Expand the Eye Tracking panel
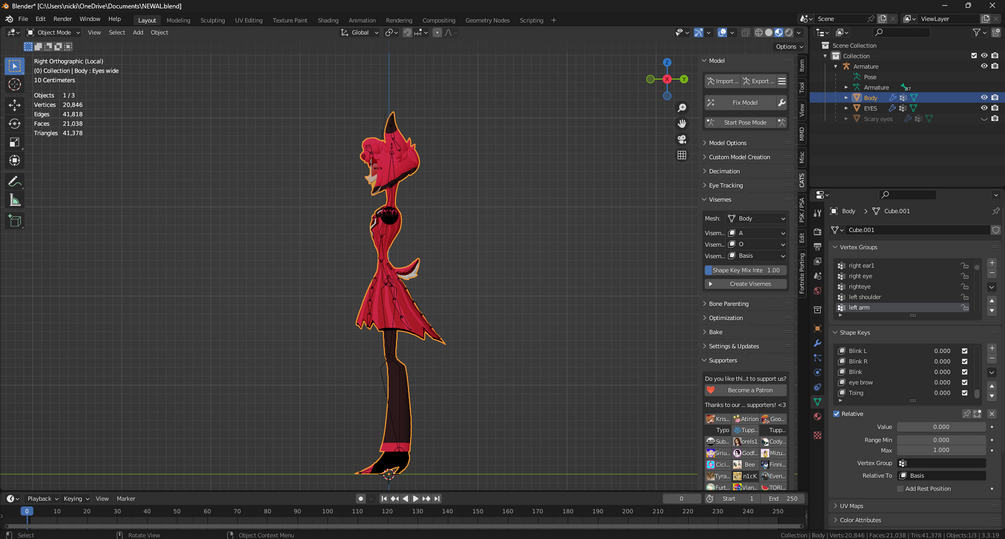1005x539 pixels. click(726, 185)
